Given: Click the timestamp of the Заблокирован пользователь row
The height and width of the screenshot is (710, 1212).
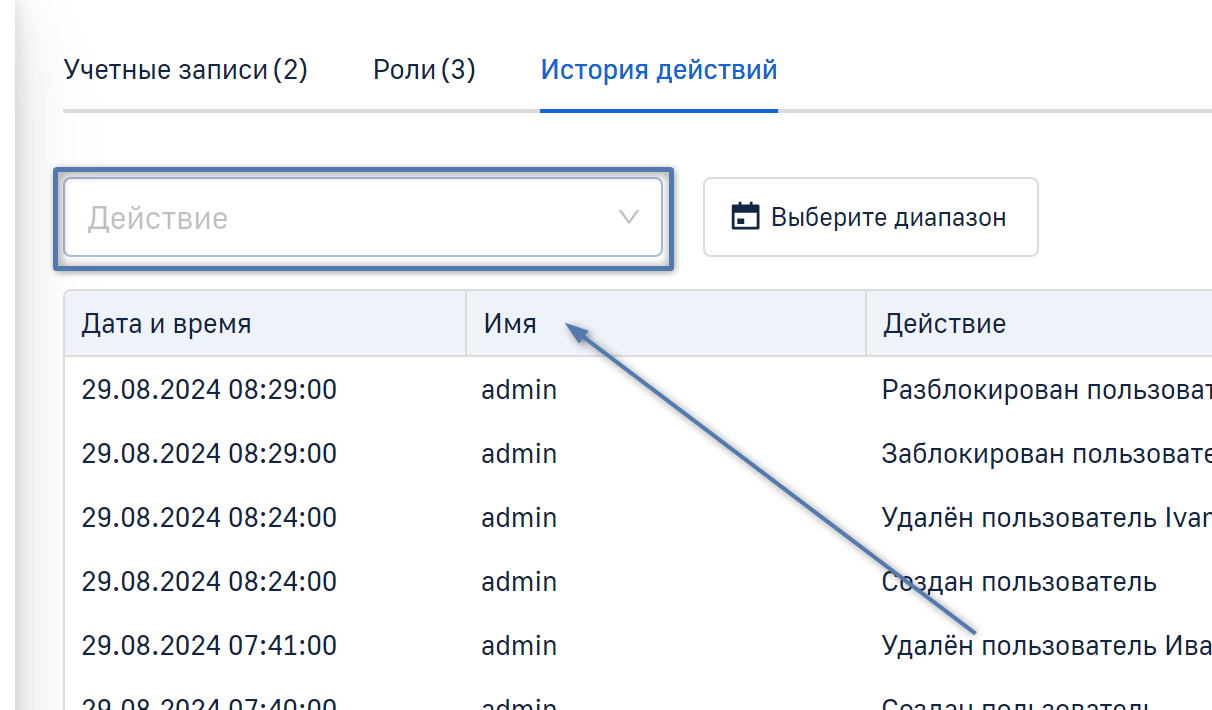Looking at the screenshot, I should coord(209,454).
